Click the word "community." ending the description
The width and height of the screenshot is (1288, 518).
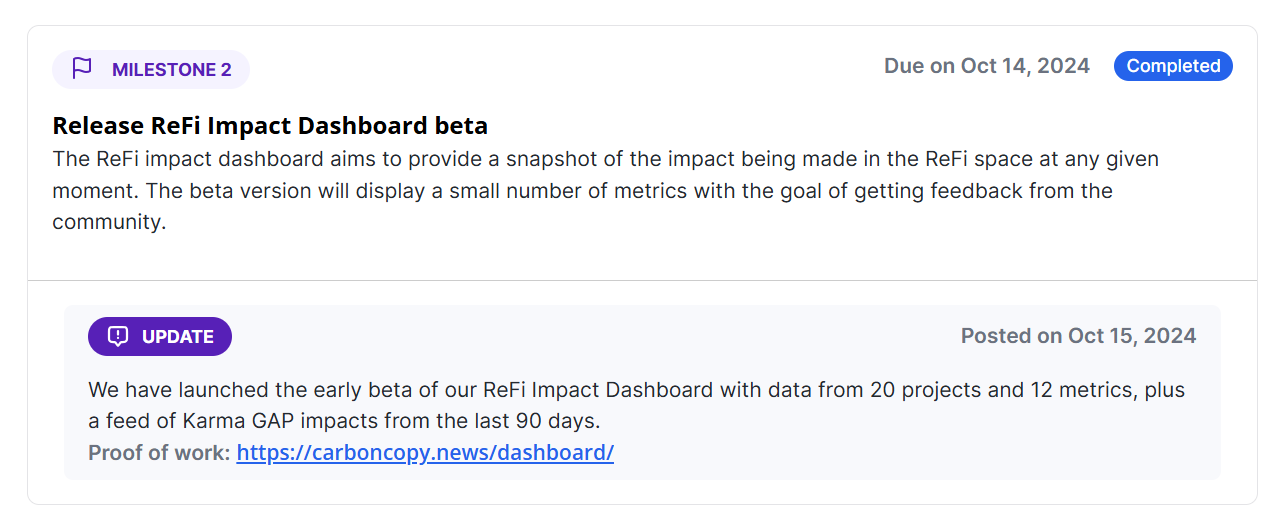(x=109, y=222)
